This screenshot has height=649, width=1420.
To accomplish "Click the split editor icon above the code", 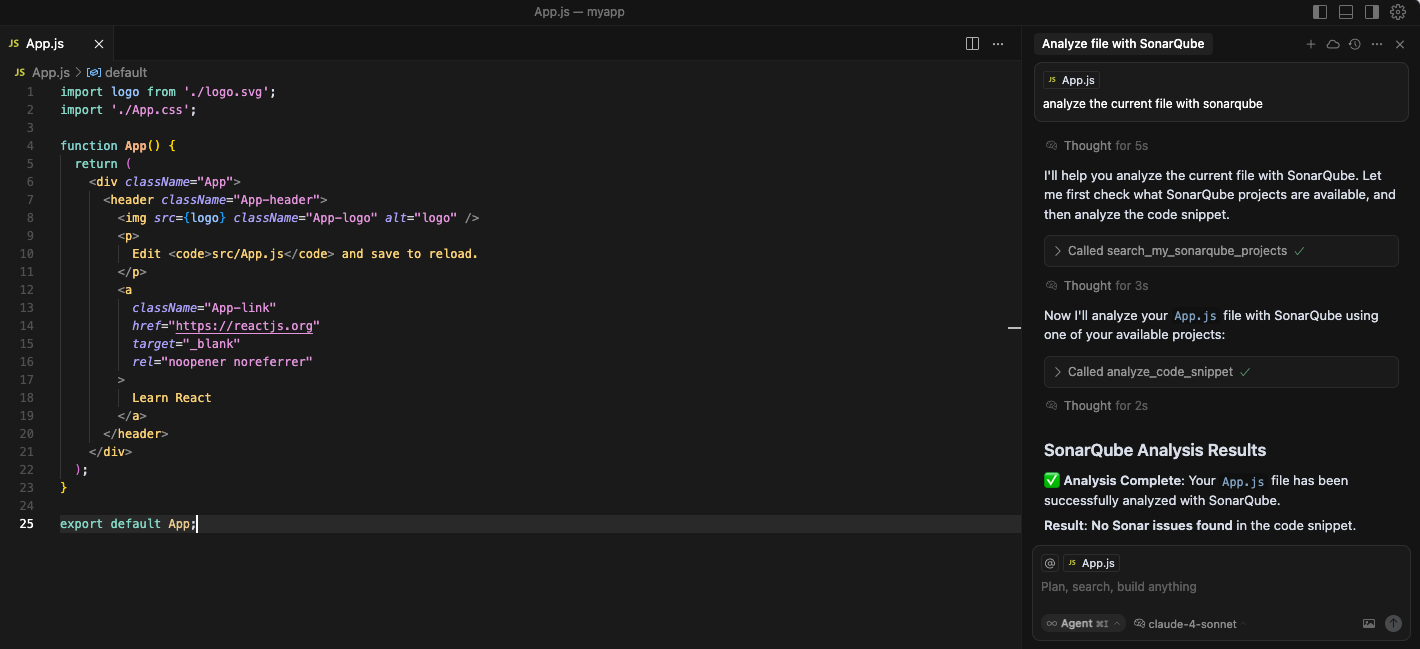I will point(972,44).
